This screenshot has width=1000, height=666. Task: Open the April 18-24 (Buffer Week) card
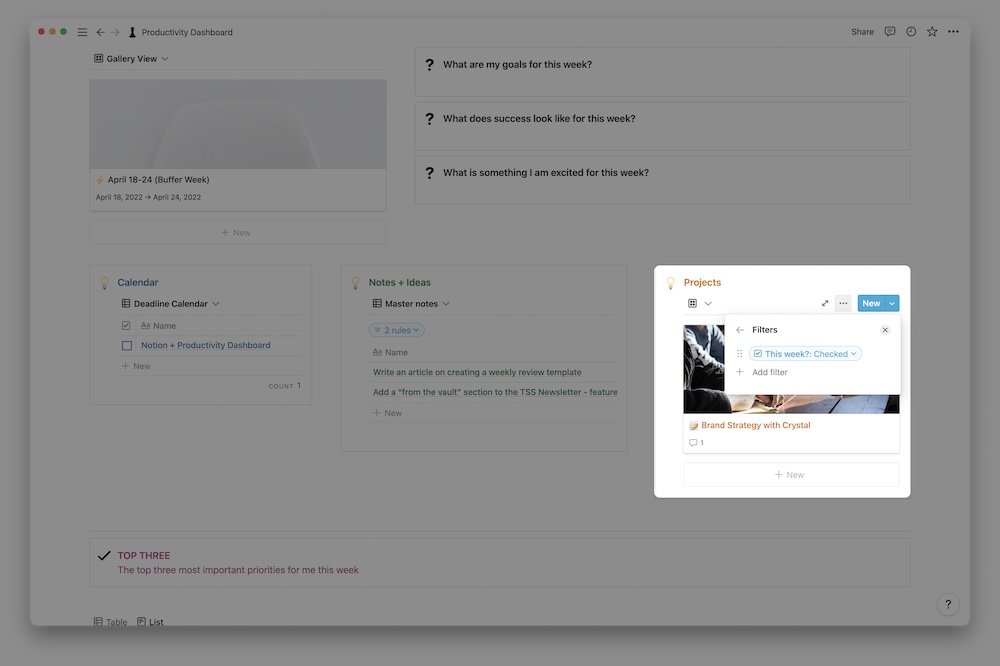coord(238,145)
